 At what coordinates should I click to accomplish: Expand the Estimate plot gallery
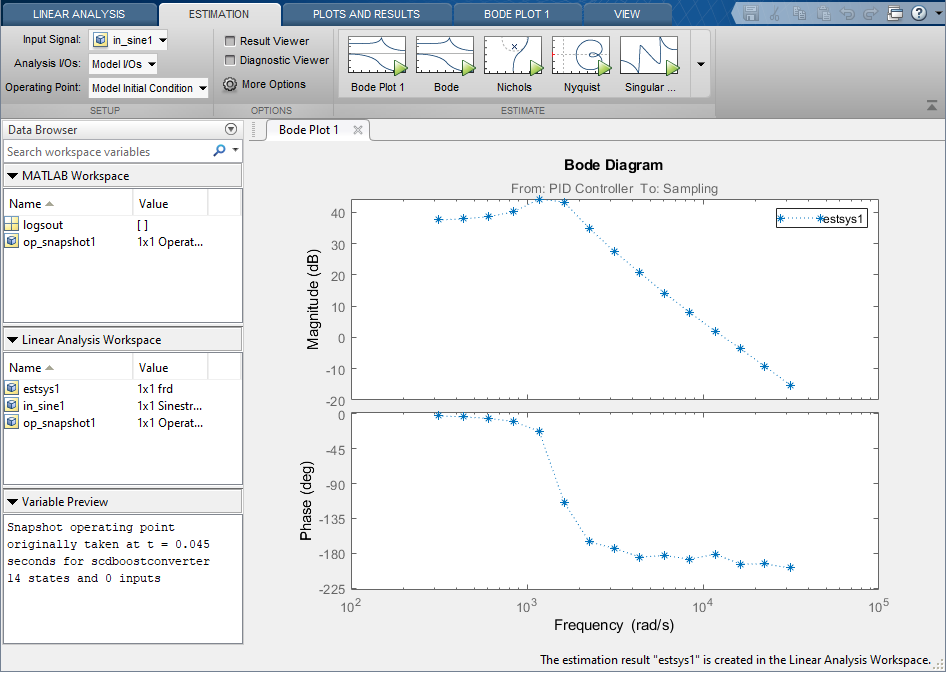(700, 64)
